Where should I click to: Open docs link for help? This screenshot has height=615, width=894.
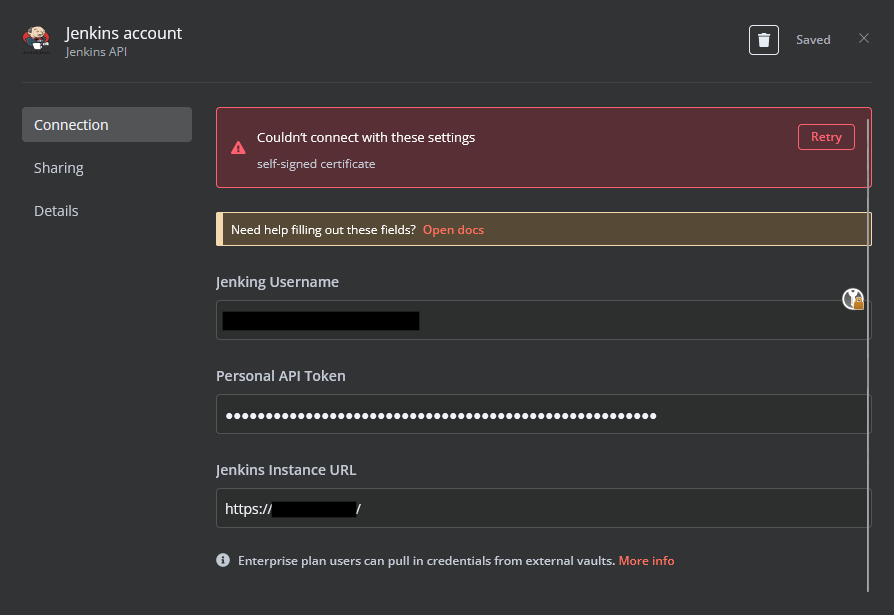click(453, 230)
